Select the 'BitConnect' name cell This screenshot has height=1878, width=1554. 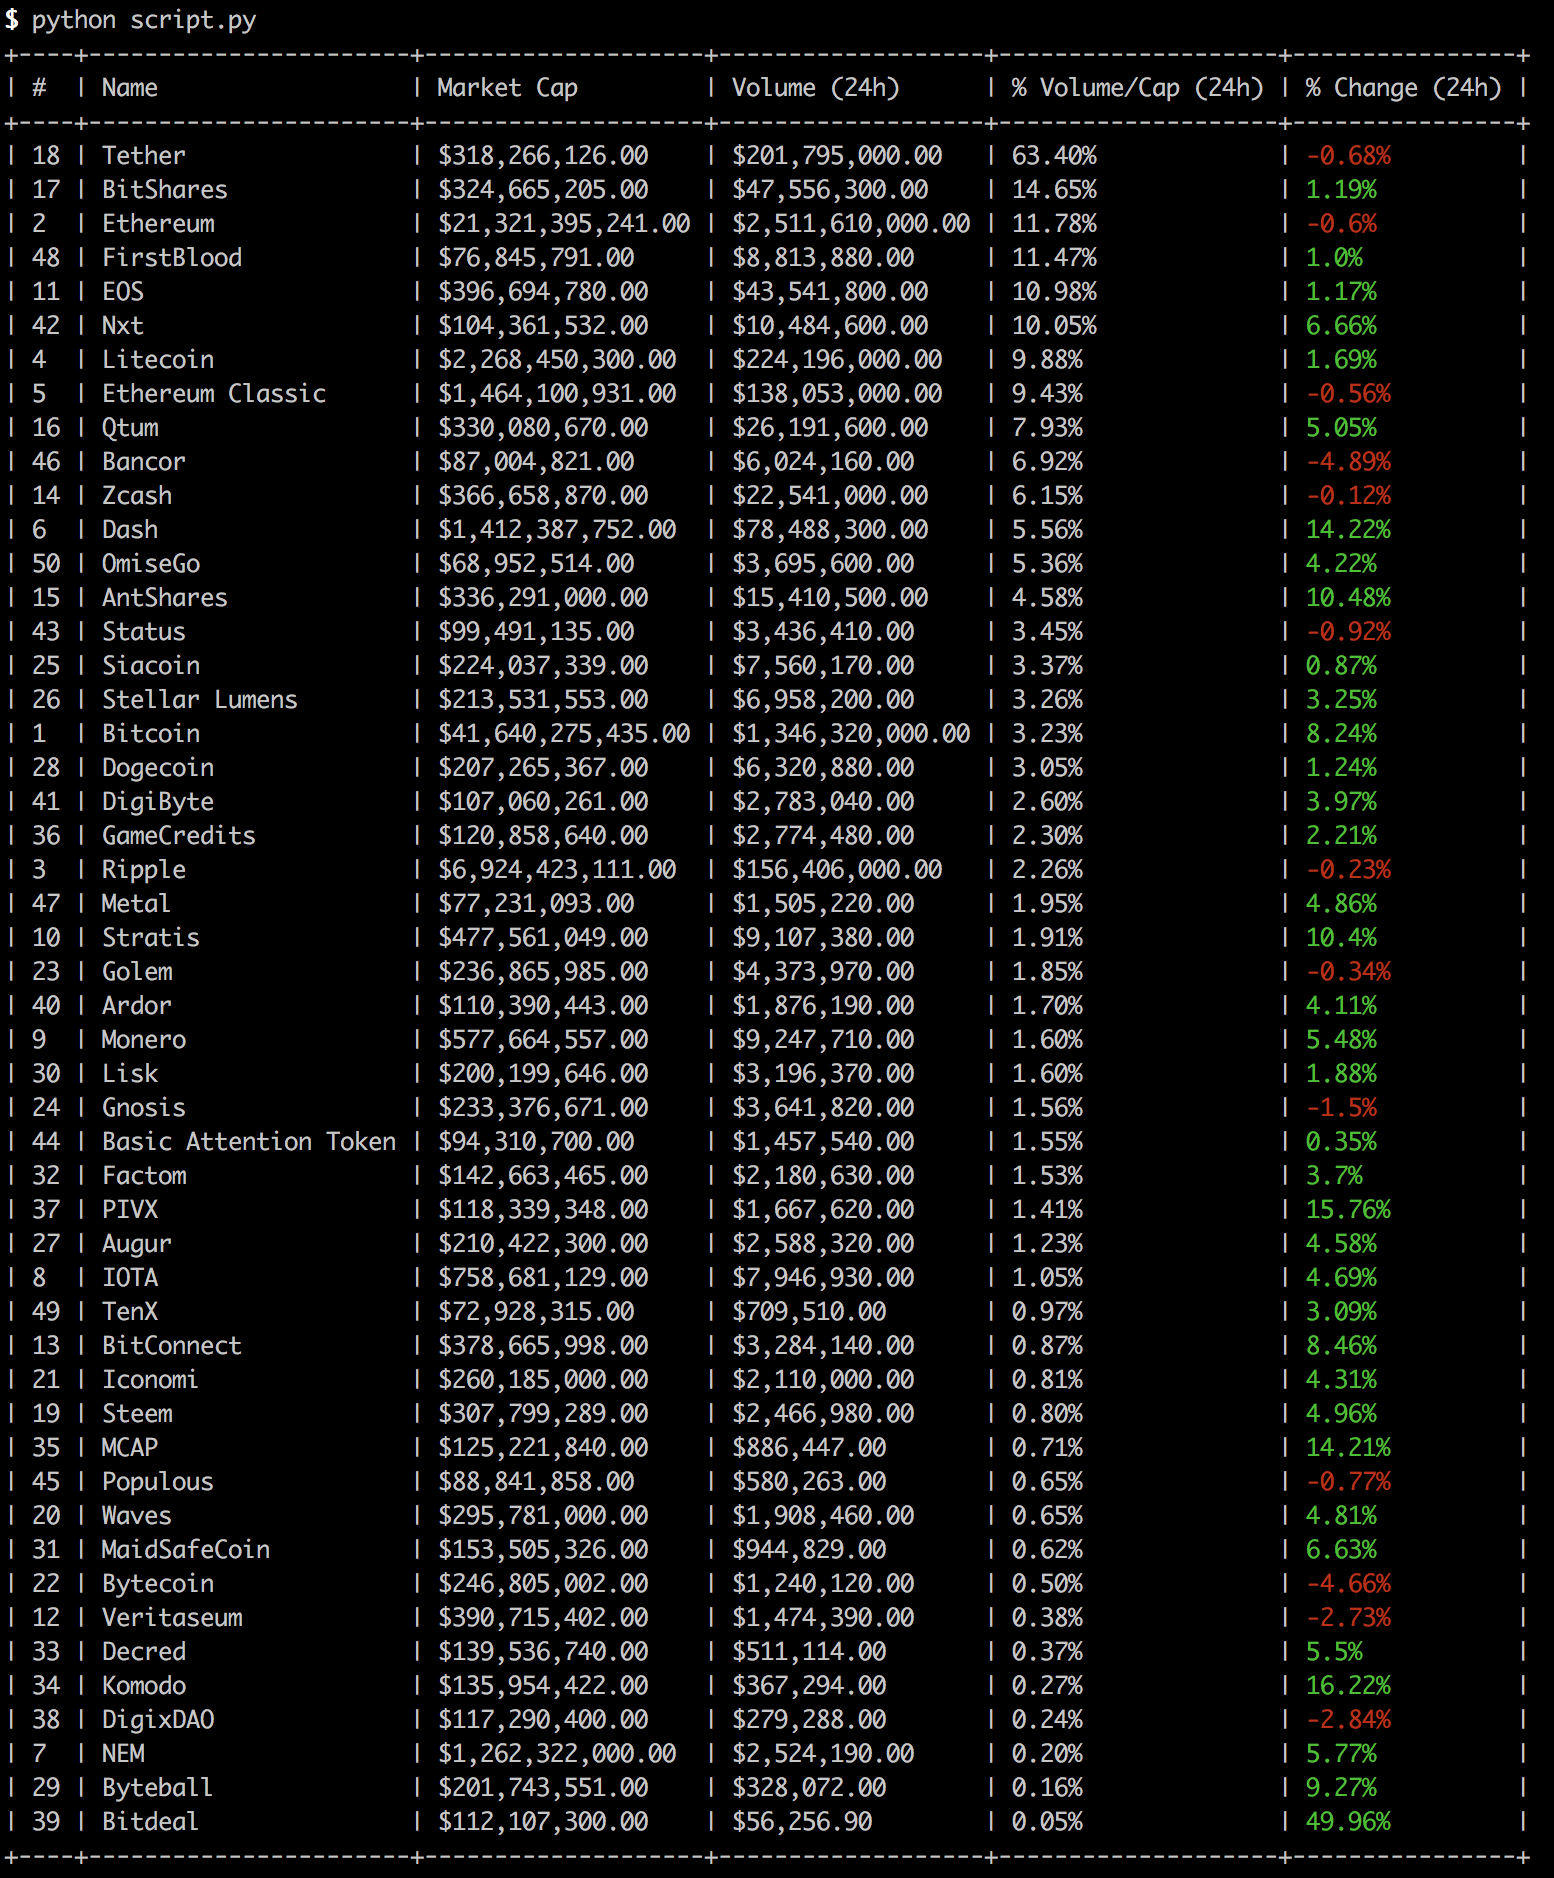[x=172, y=1346]
